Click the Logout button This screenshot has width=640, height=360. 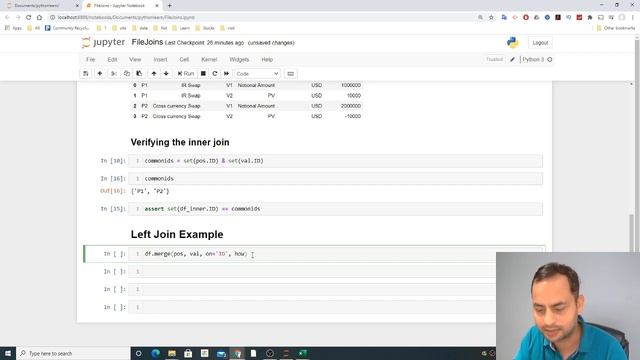pos(540,43)
